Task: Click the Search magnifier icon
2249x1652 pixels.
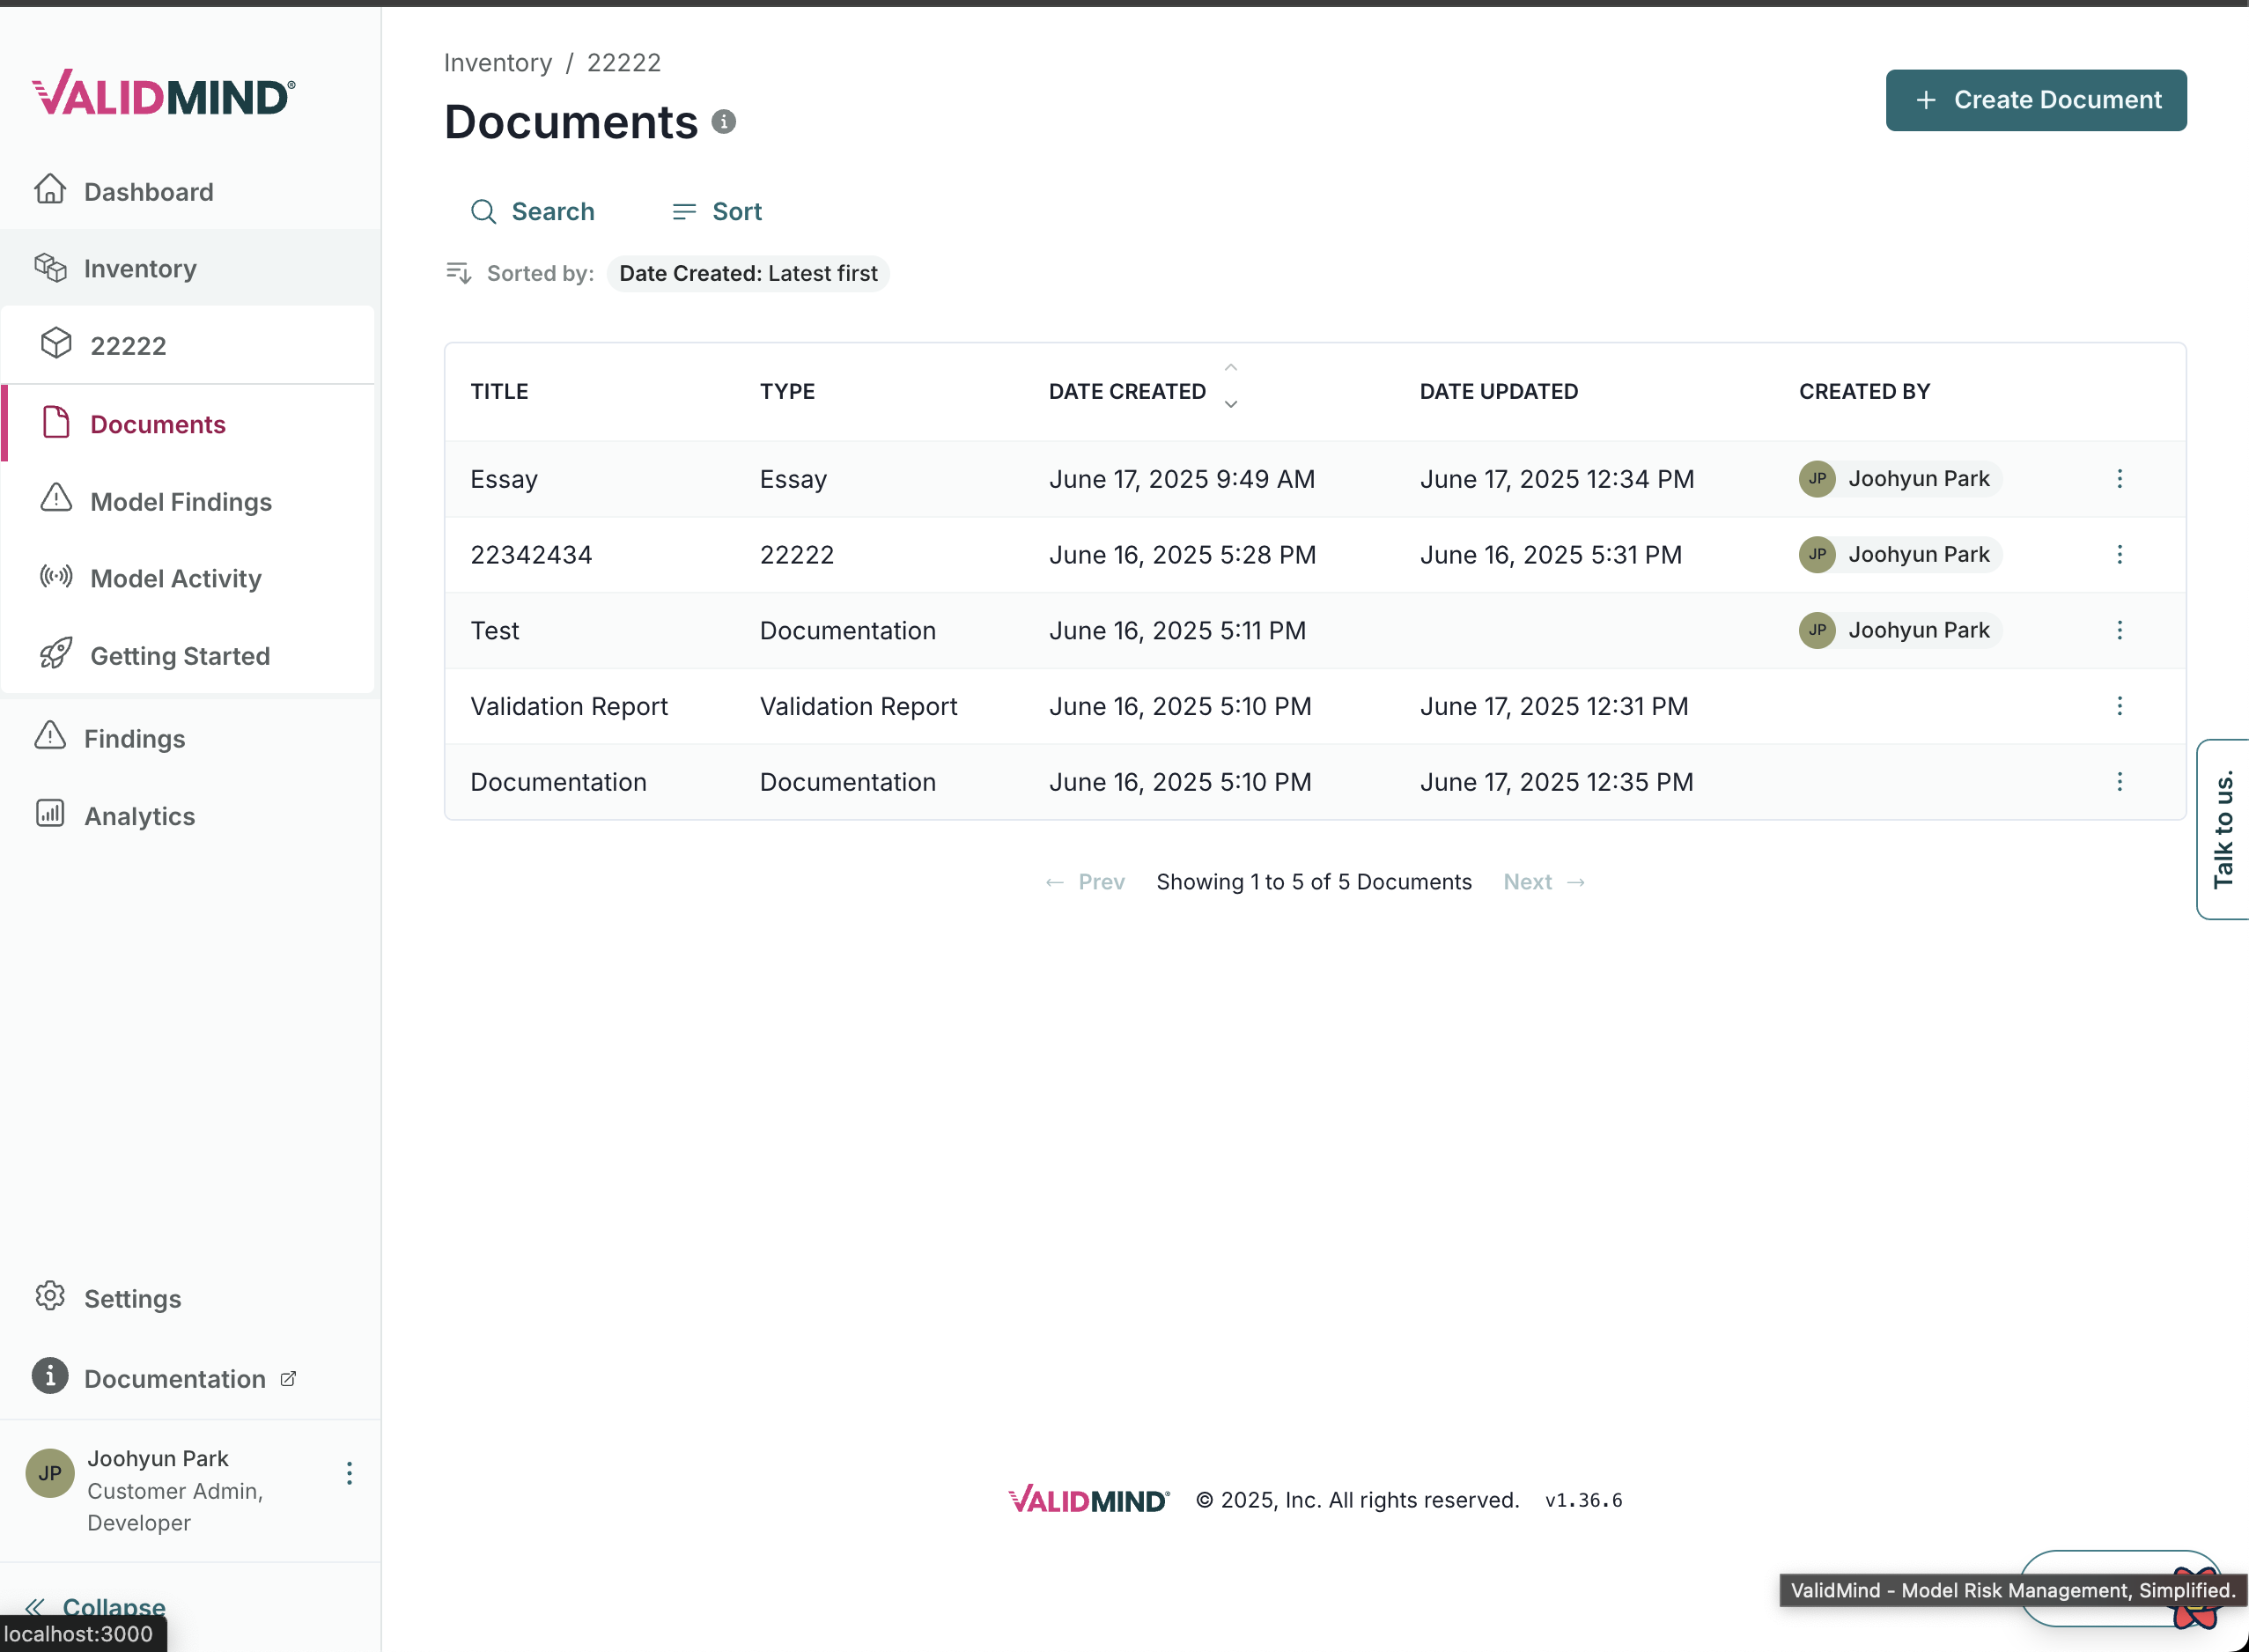Action: coord(483,211)
